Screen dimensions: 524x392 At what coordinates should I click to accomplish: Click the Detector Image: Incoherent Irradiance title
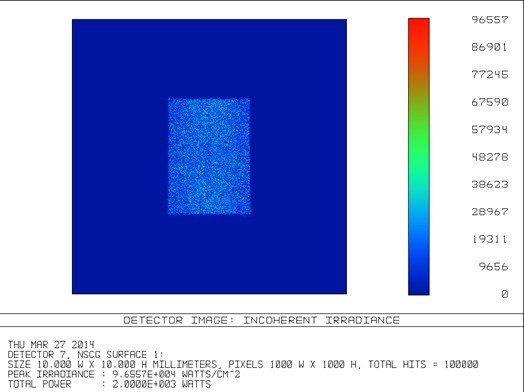(261, 320)
